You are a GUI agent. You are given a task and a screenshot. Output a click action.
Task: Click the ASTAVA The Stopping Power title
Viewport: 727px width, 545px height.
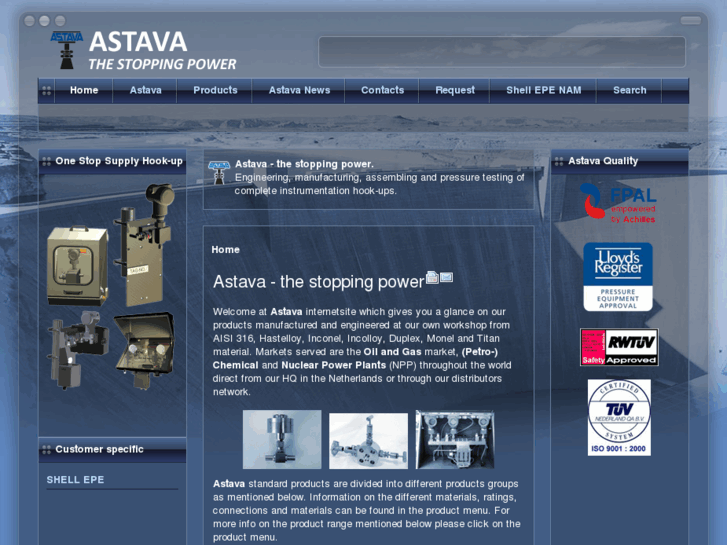point(162,50)
